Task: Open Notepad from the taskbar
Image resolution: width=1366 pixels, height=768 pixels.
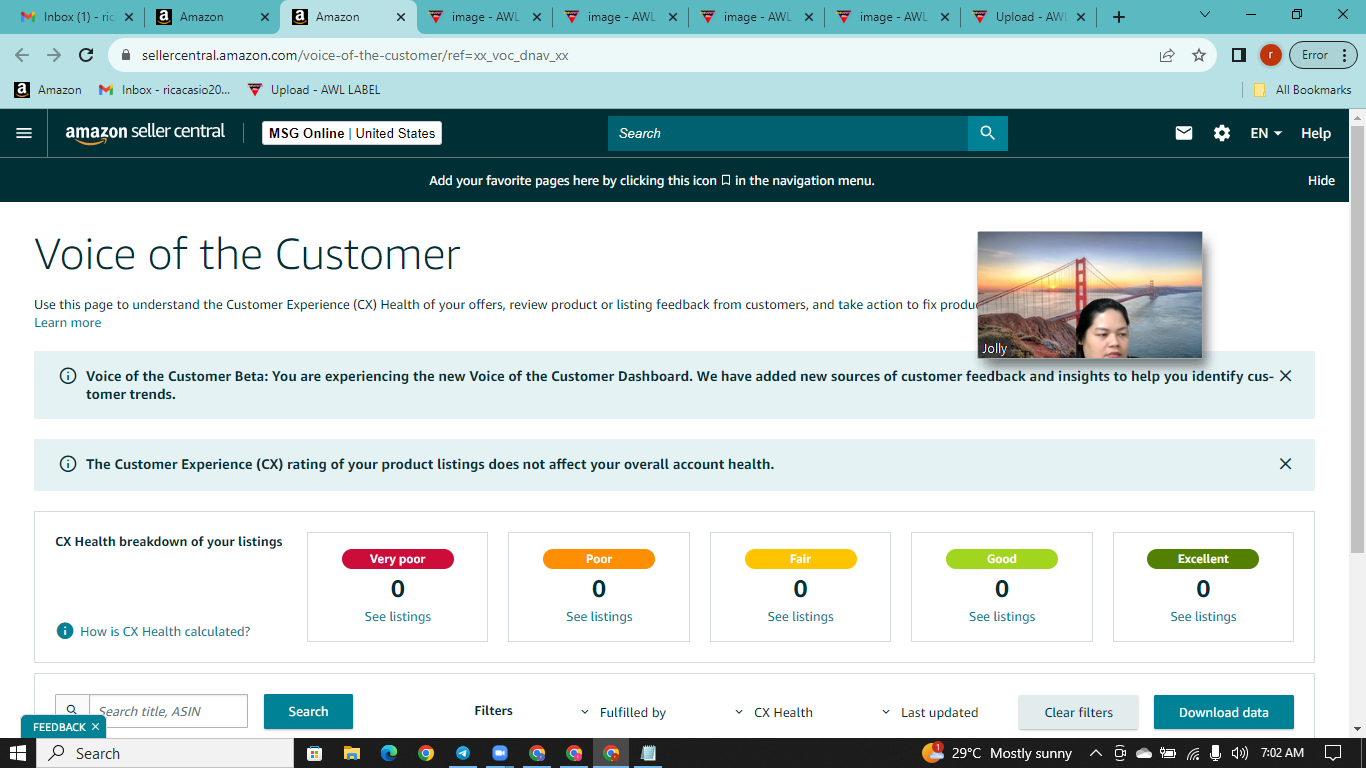Action: [648, 753]
